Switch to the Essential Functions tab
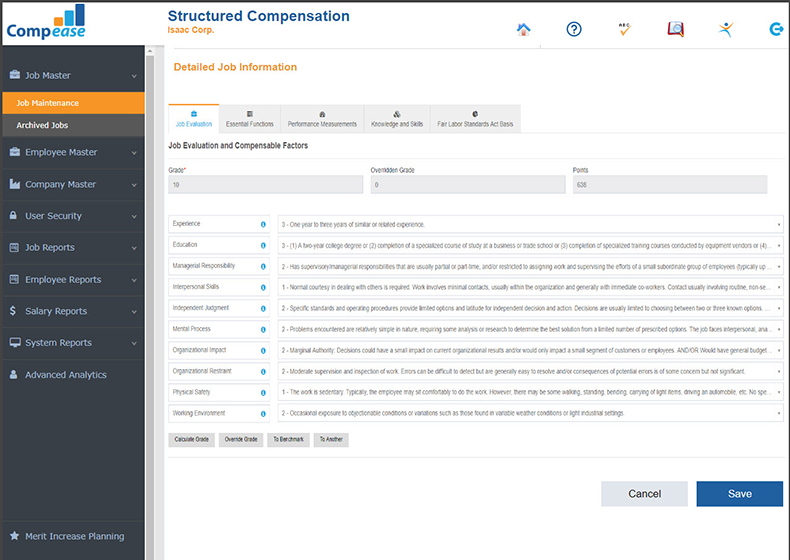Screen dimensions: 790x560 pyautogui.click(x=249, y=119)
